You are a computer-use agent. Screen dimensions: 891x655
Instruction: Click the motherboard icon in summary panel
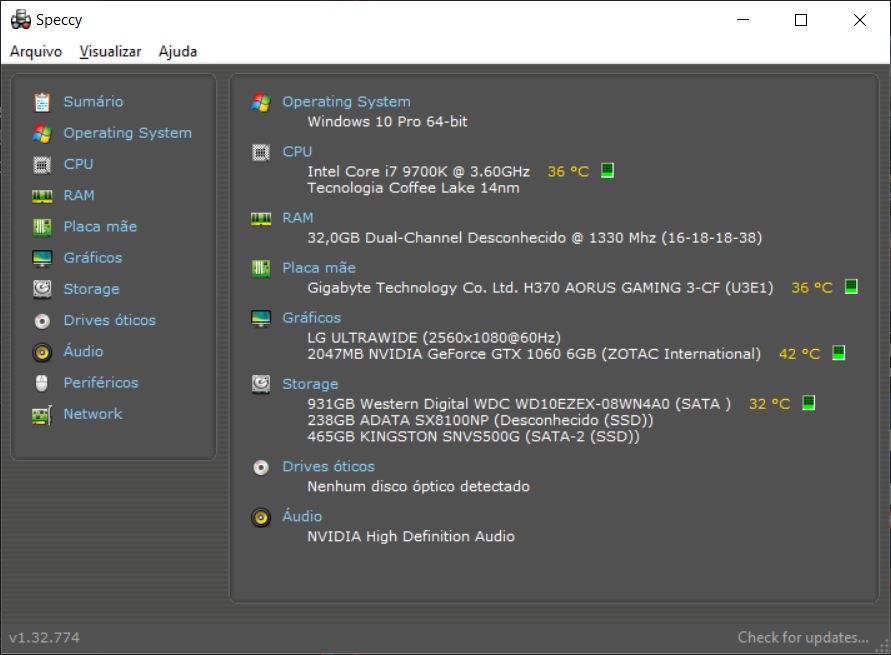coord(261,268)
